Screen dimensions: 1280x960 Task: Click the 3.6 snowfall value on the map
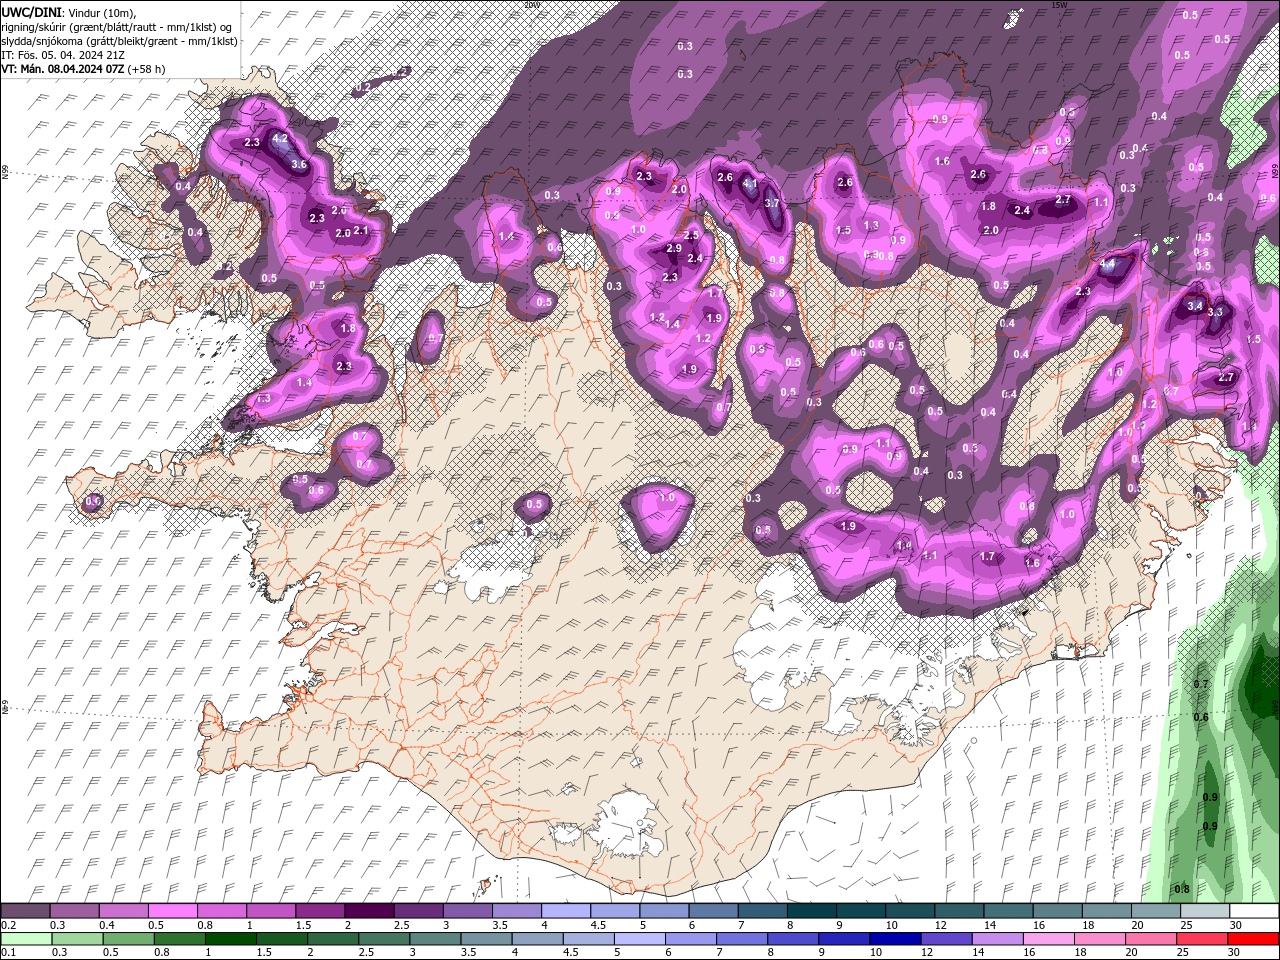point(298,164)
